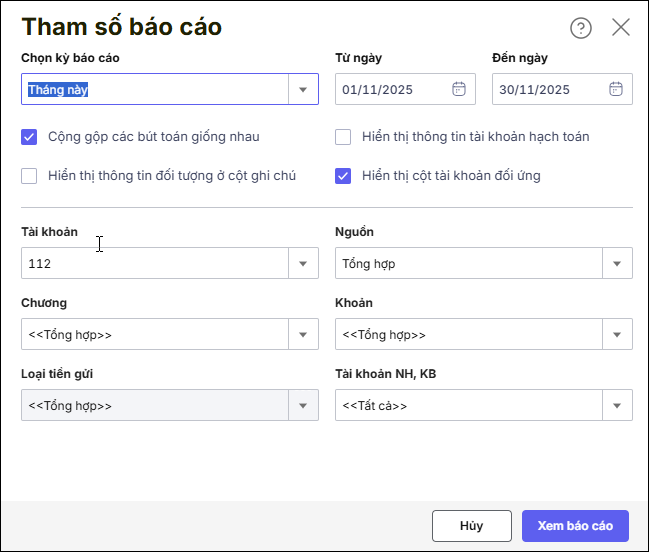
Task: Open calendar picker for Từ ngày
Action: (459, 89)
